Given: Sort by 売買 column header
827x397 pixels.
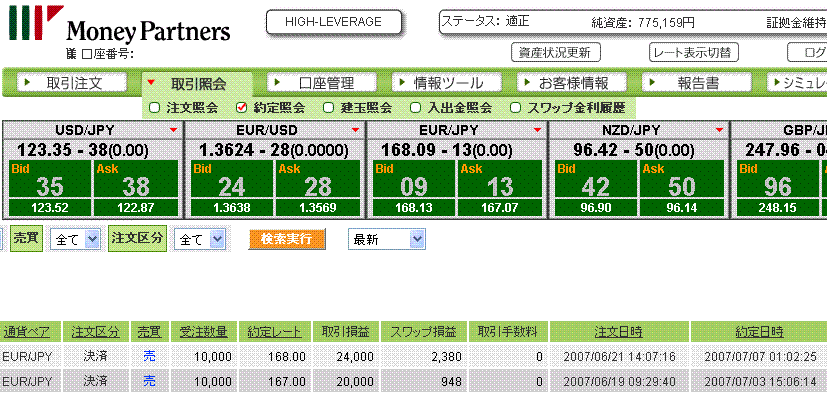Looking at the screenshot, I should 149,332.
